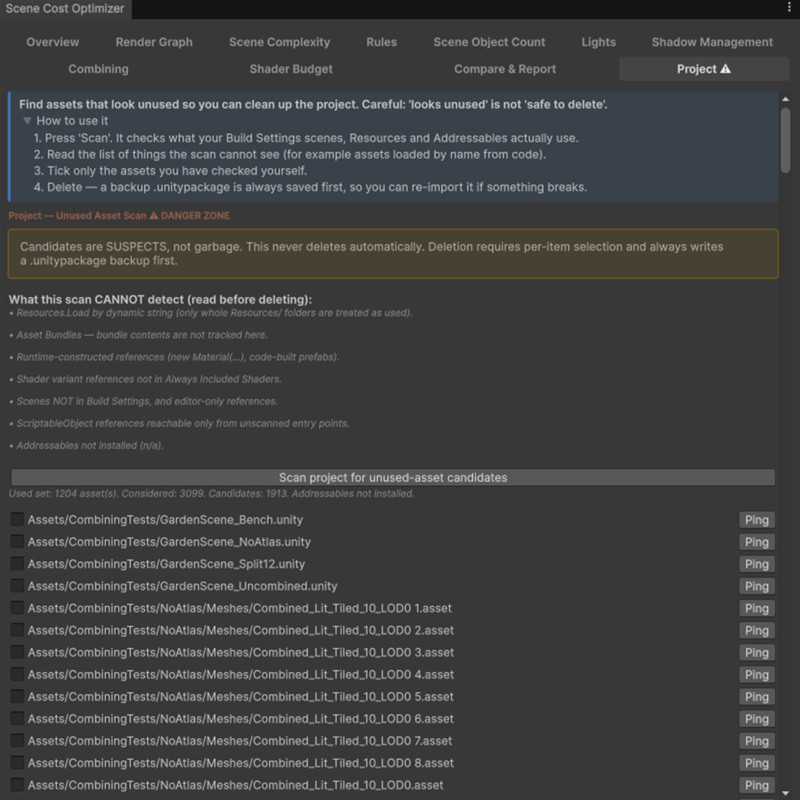The width and height of the screenshot is (800, 800).
Task: Tick checkbox for GardenScene_Bench.unity
Action: [17, 519]
